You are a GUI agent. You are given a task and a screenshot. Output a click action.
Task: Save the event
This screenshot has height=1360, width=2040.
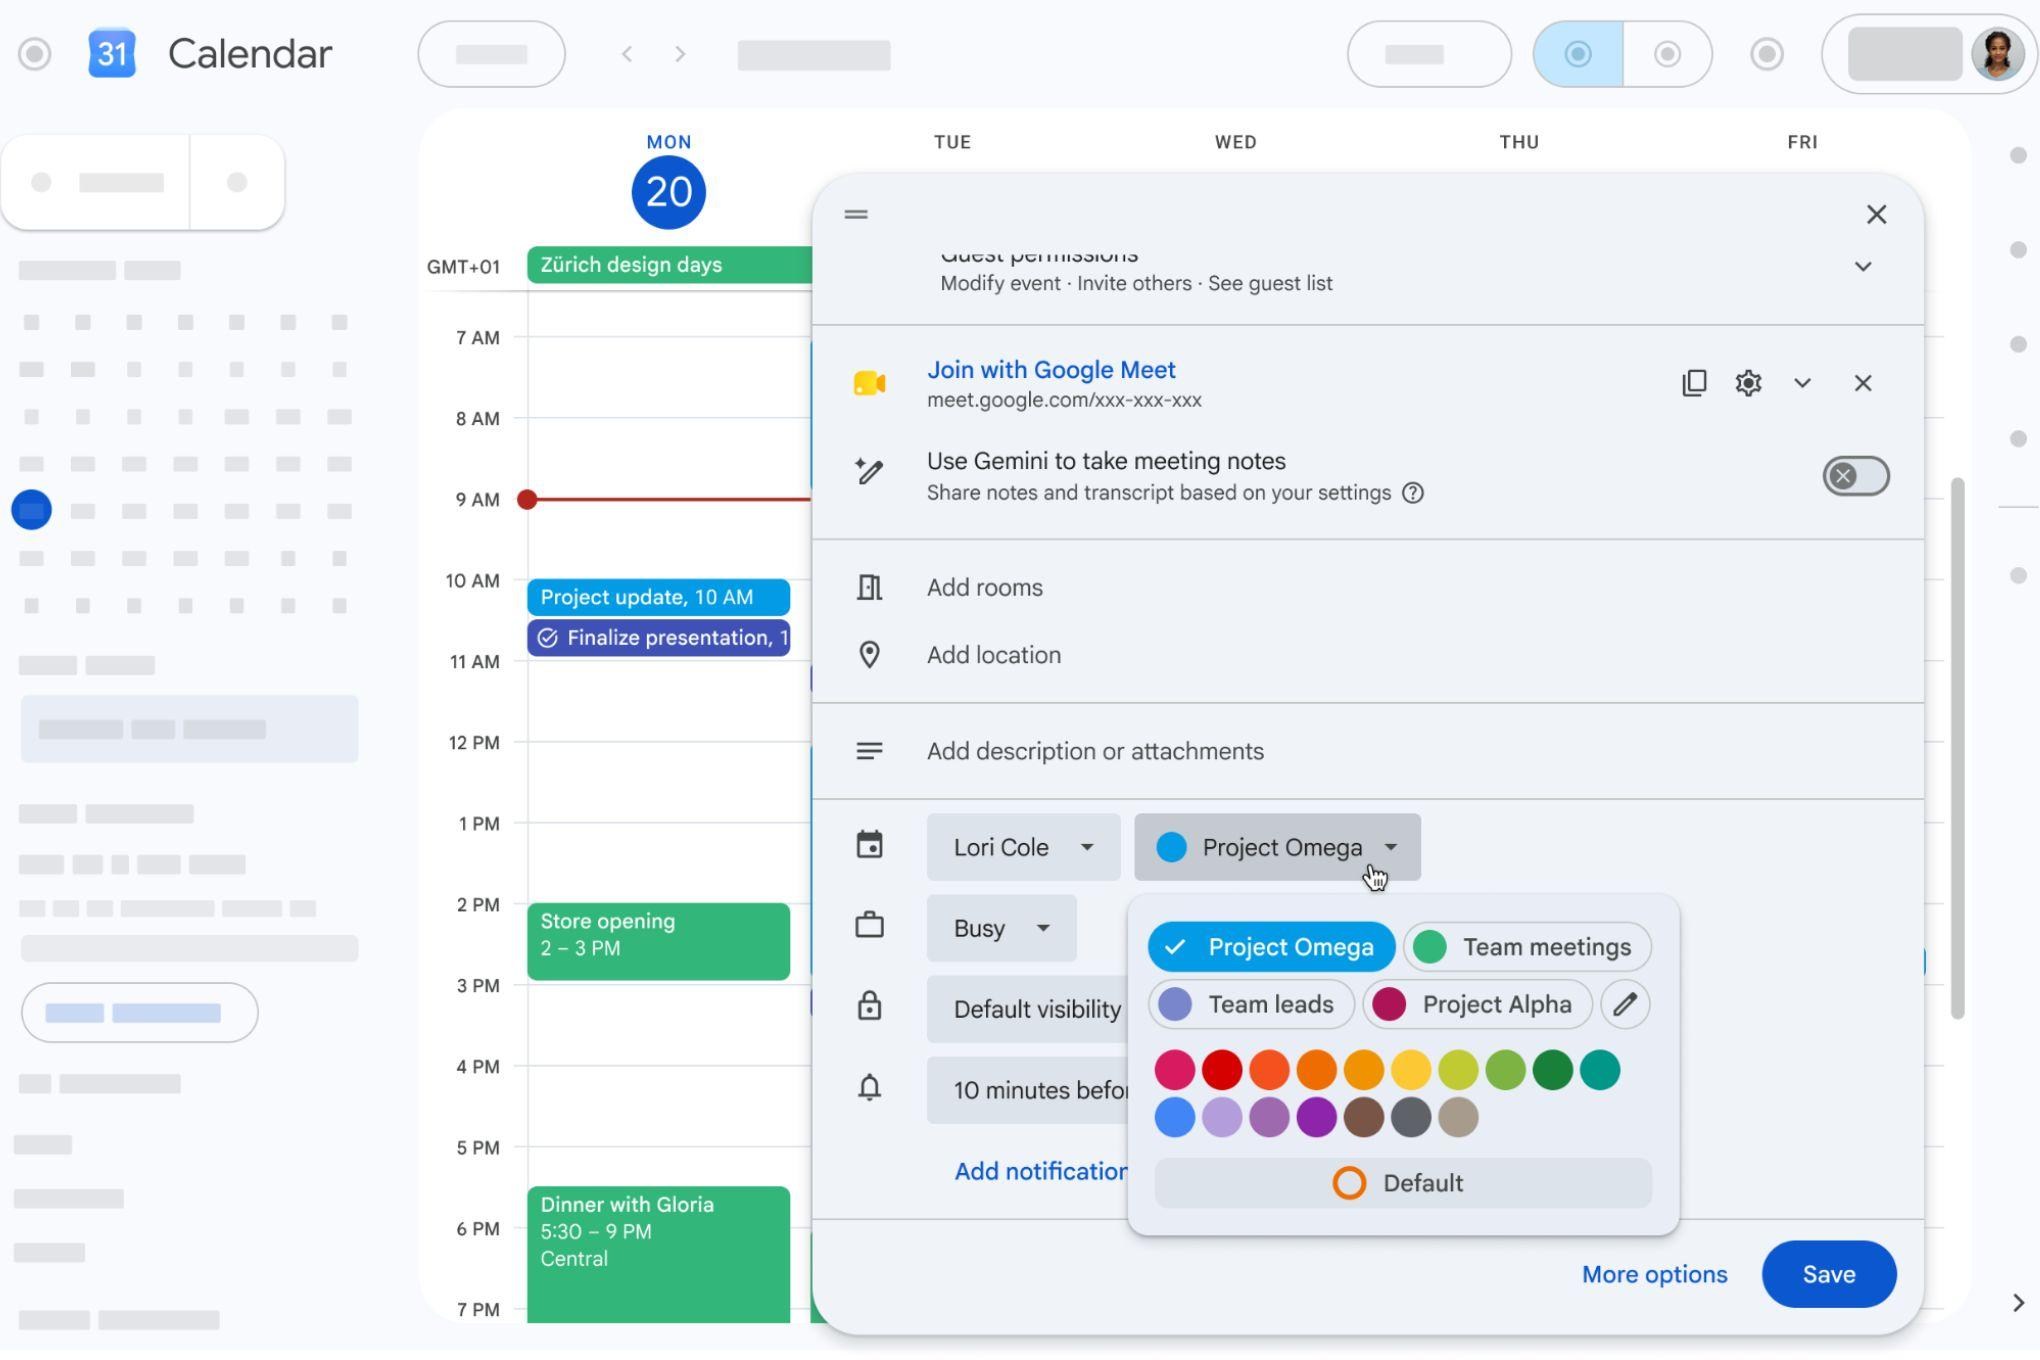1829,1274
